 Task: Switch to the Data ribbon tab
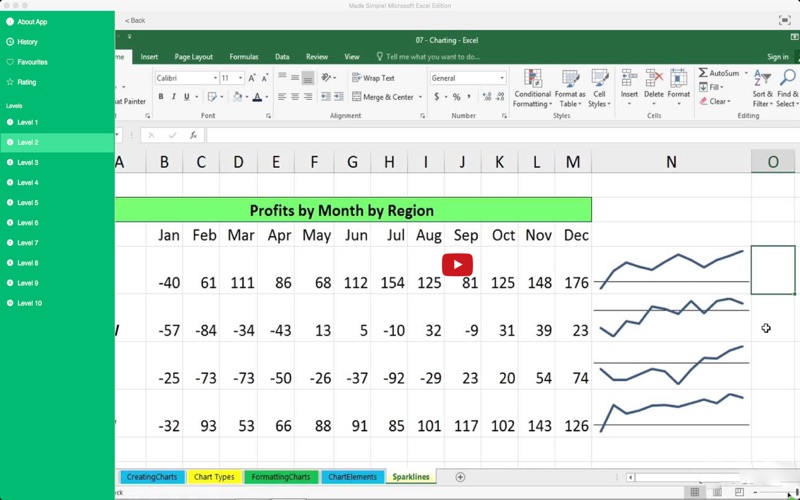coord(282,57)
